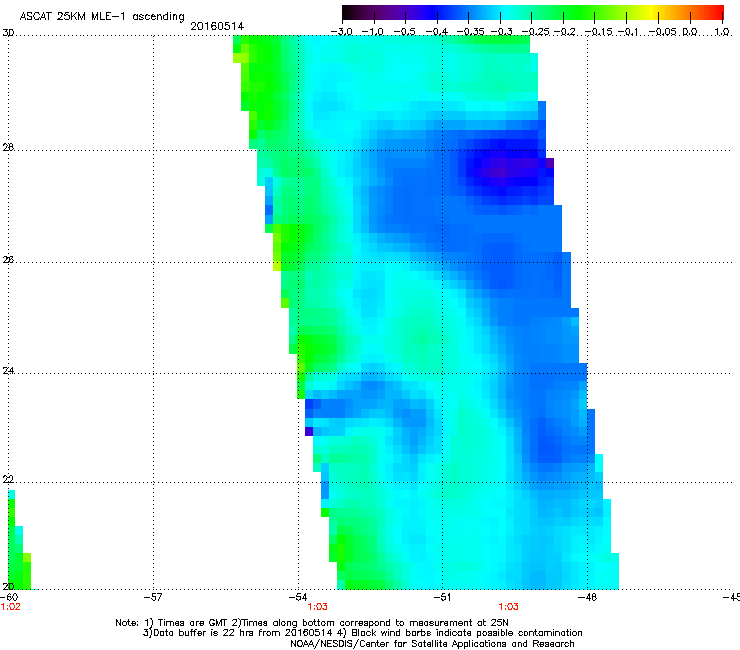Screen dimensions: 740x650
Task: Click the latitude label "22"
Action: click(x=8, y=480)
